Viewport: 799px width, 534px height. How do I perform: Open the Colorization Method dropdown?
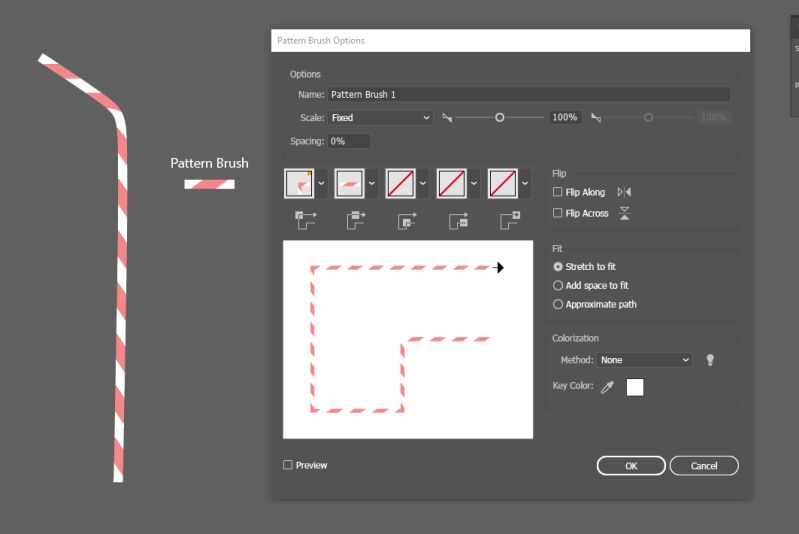[645, 360]
